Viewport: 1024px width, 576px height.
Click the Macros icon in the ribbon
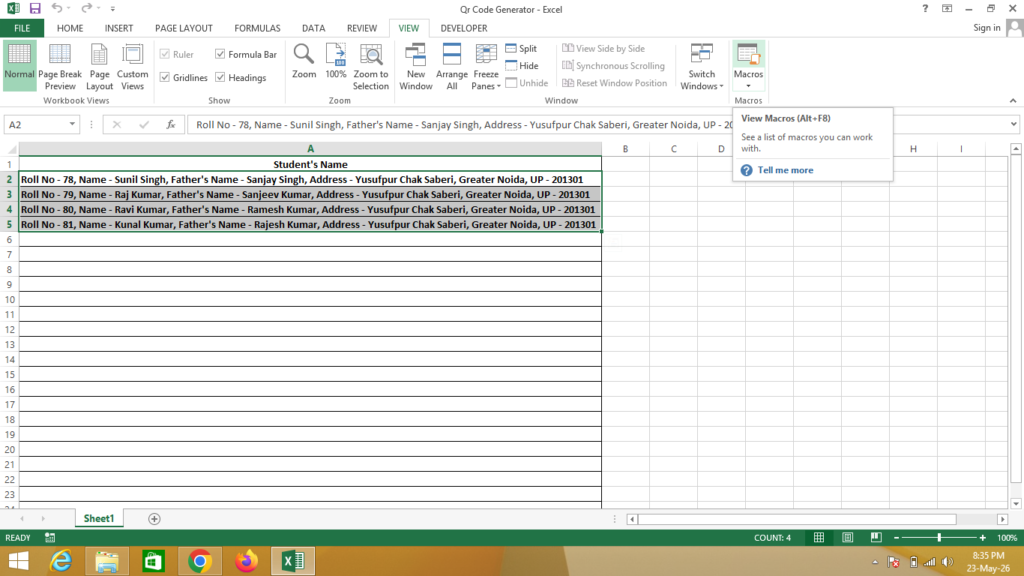tap(748, 55)
